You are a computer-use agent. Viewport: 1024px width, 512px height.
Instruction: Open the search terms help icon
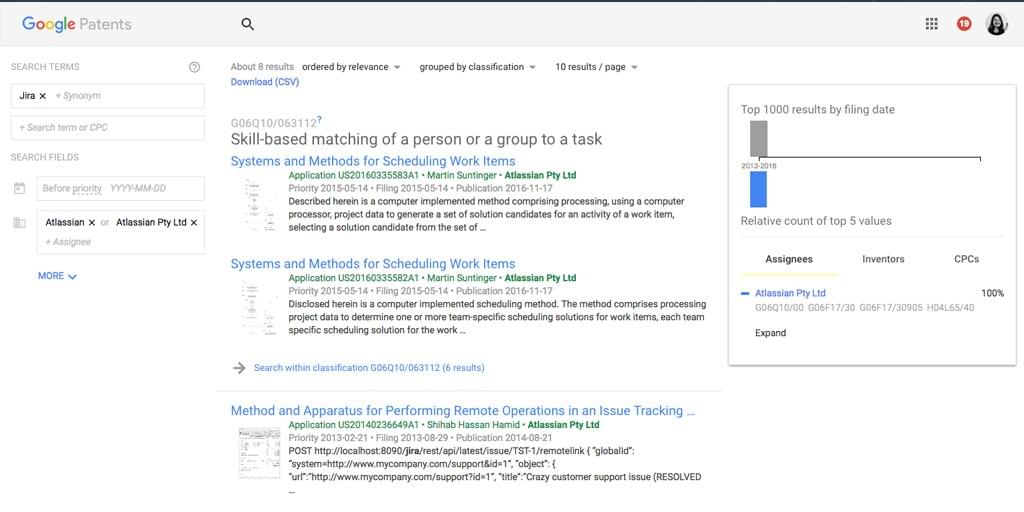point(194,67)
